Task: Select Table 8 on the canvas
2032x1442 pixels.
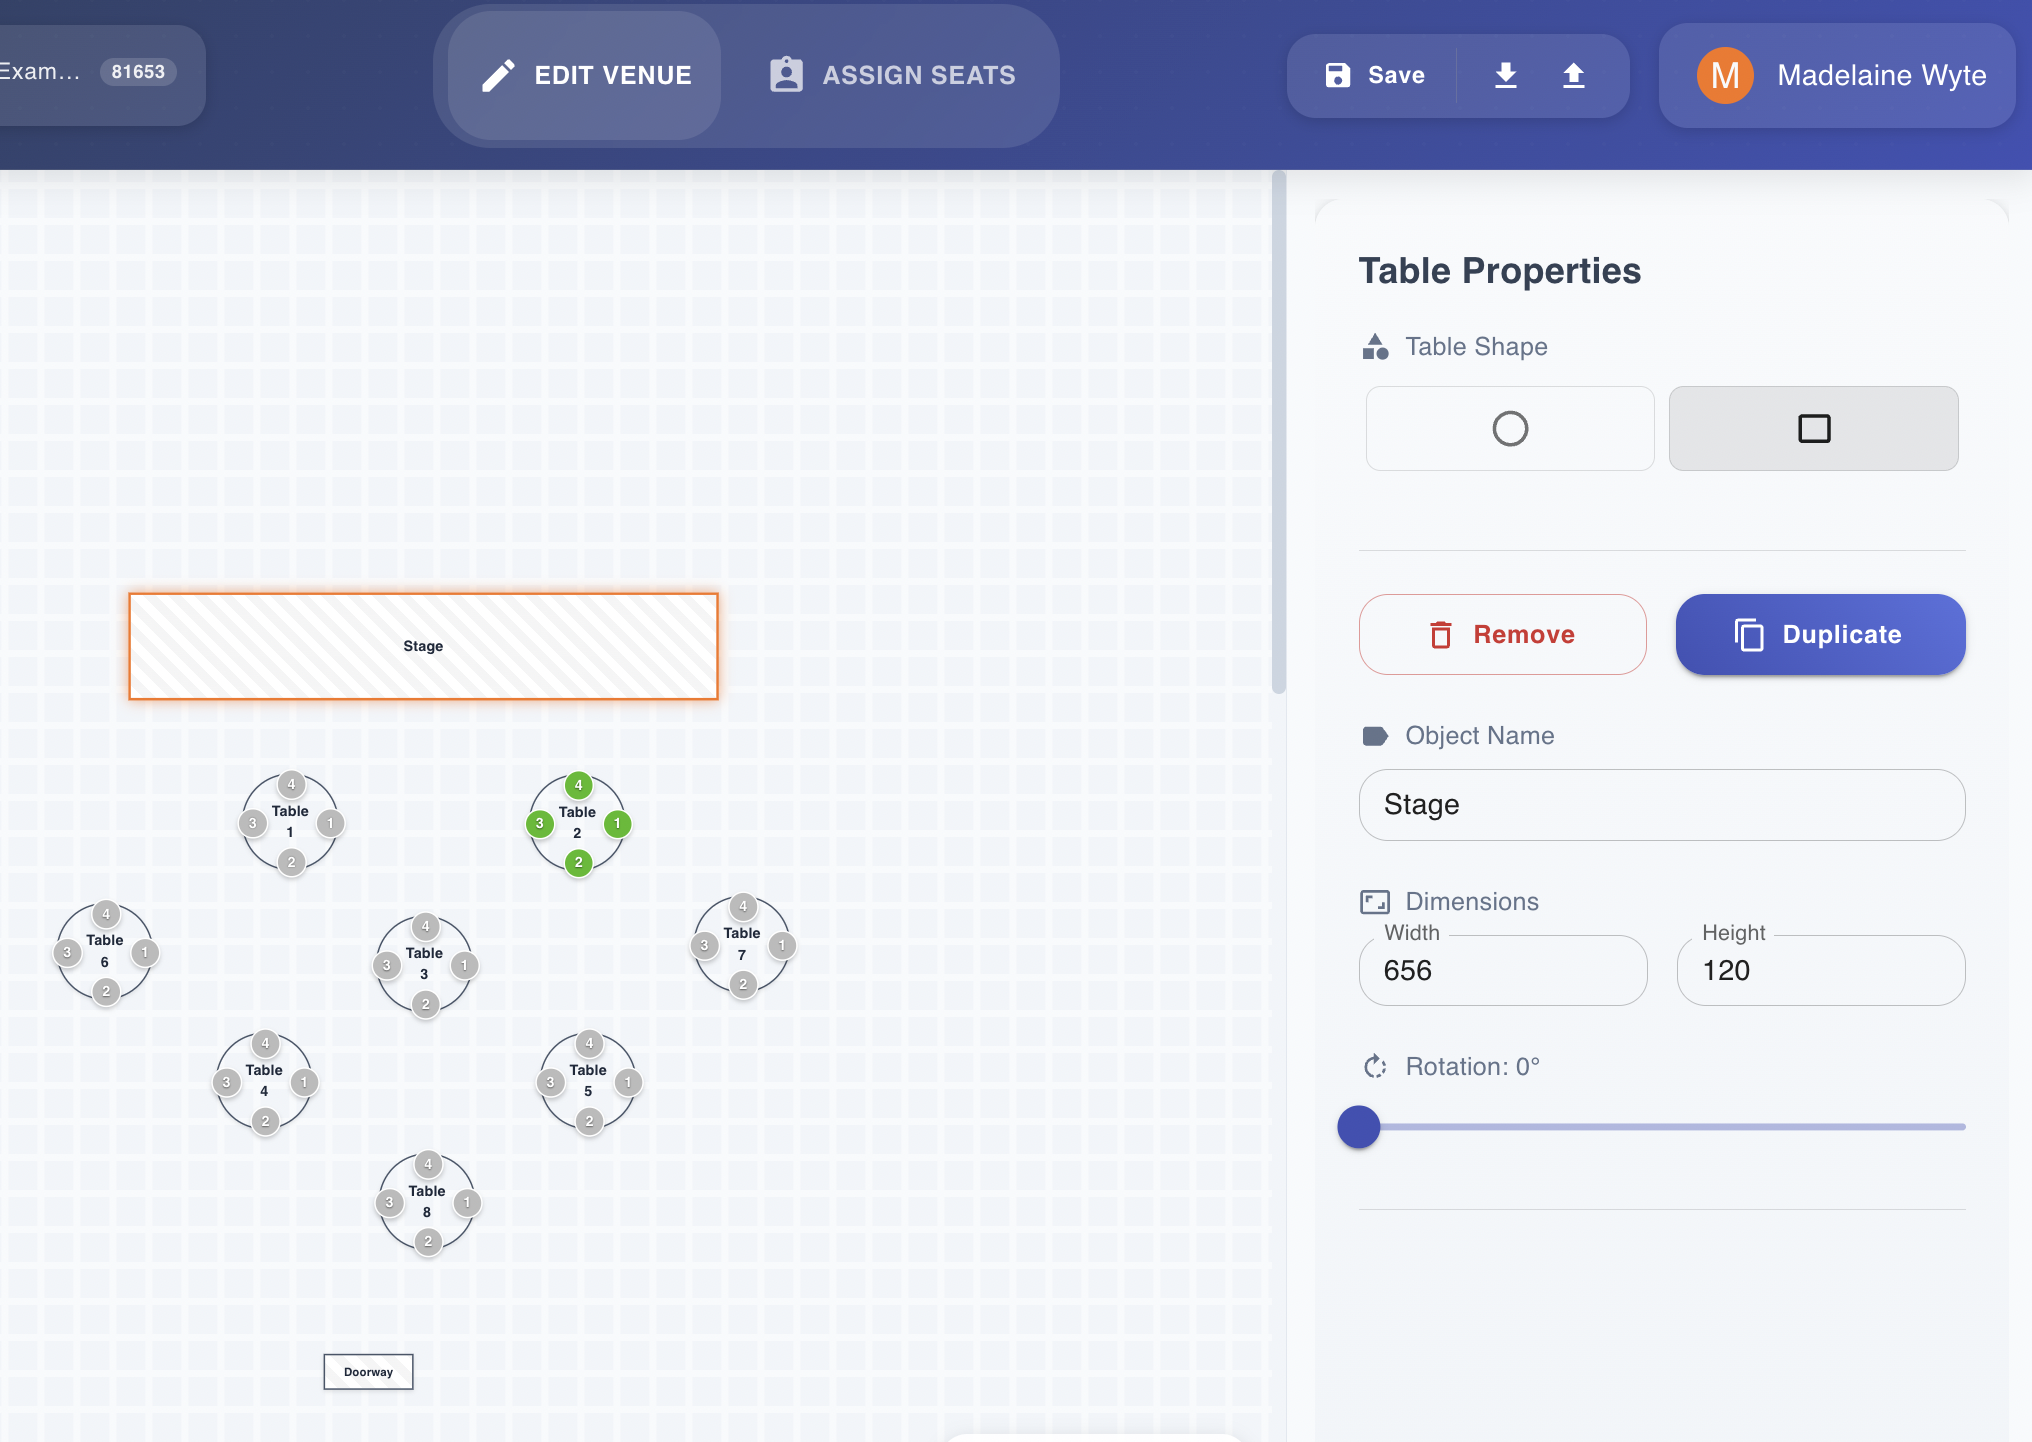Action: click(427, 1201)
